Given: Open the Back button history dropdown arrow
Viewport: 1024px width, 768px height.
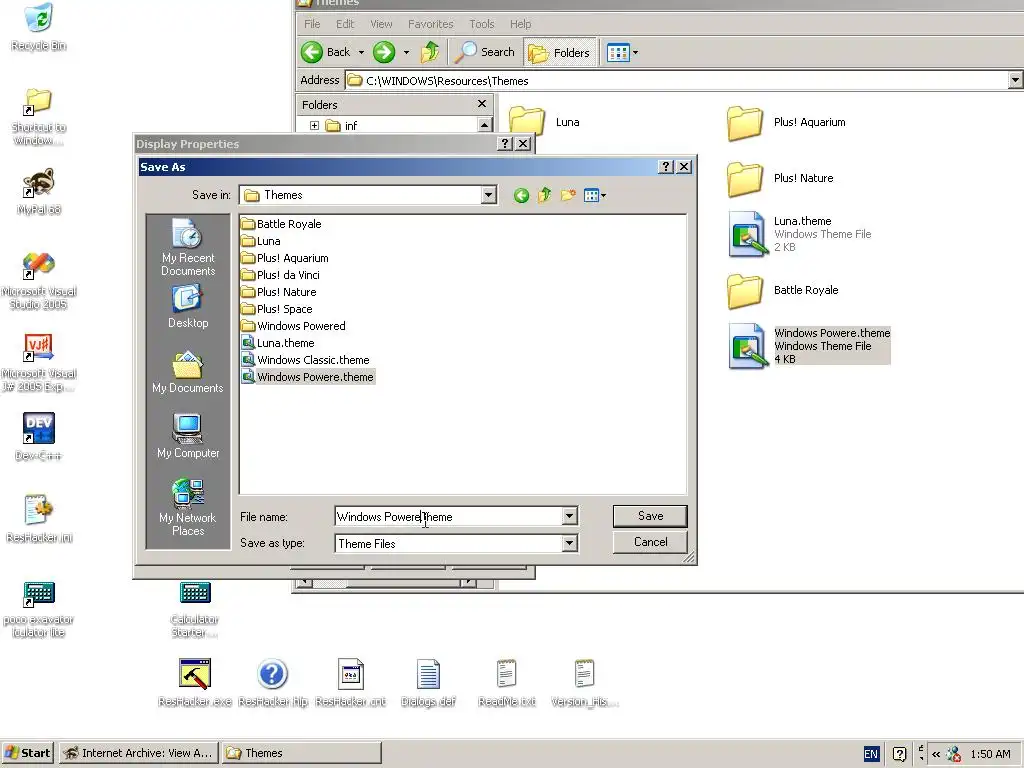Looking at the screenshot, I should (x=361, y=52).
